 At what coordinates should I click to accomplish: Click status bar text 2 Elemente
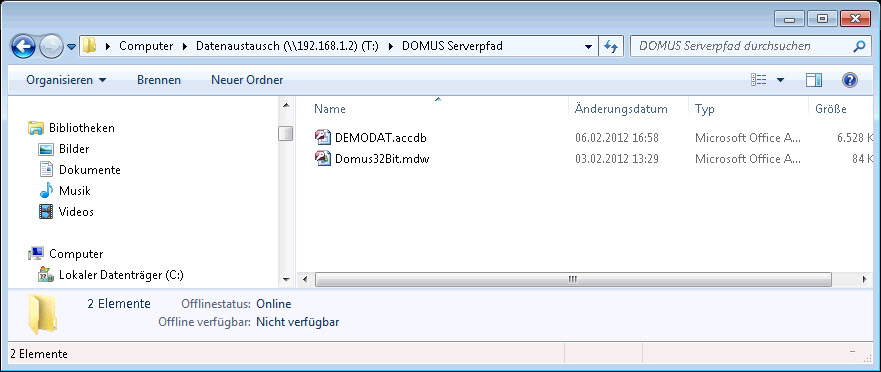39,354
